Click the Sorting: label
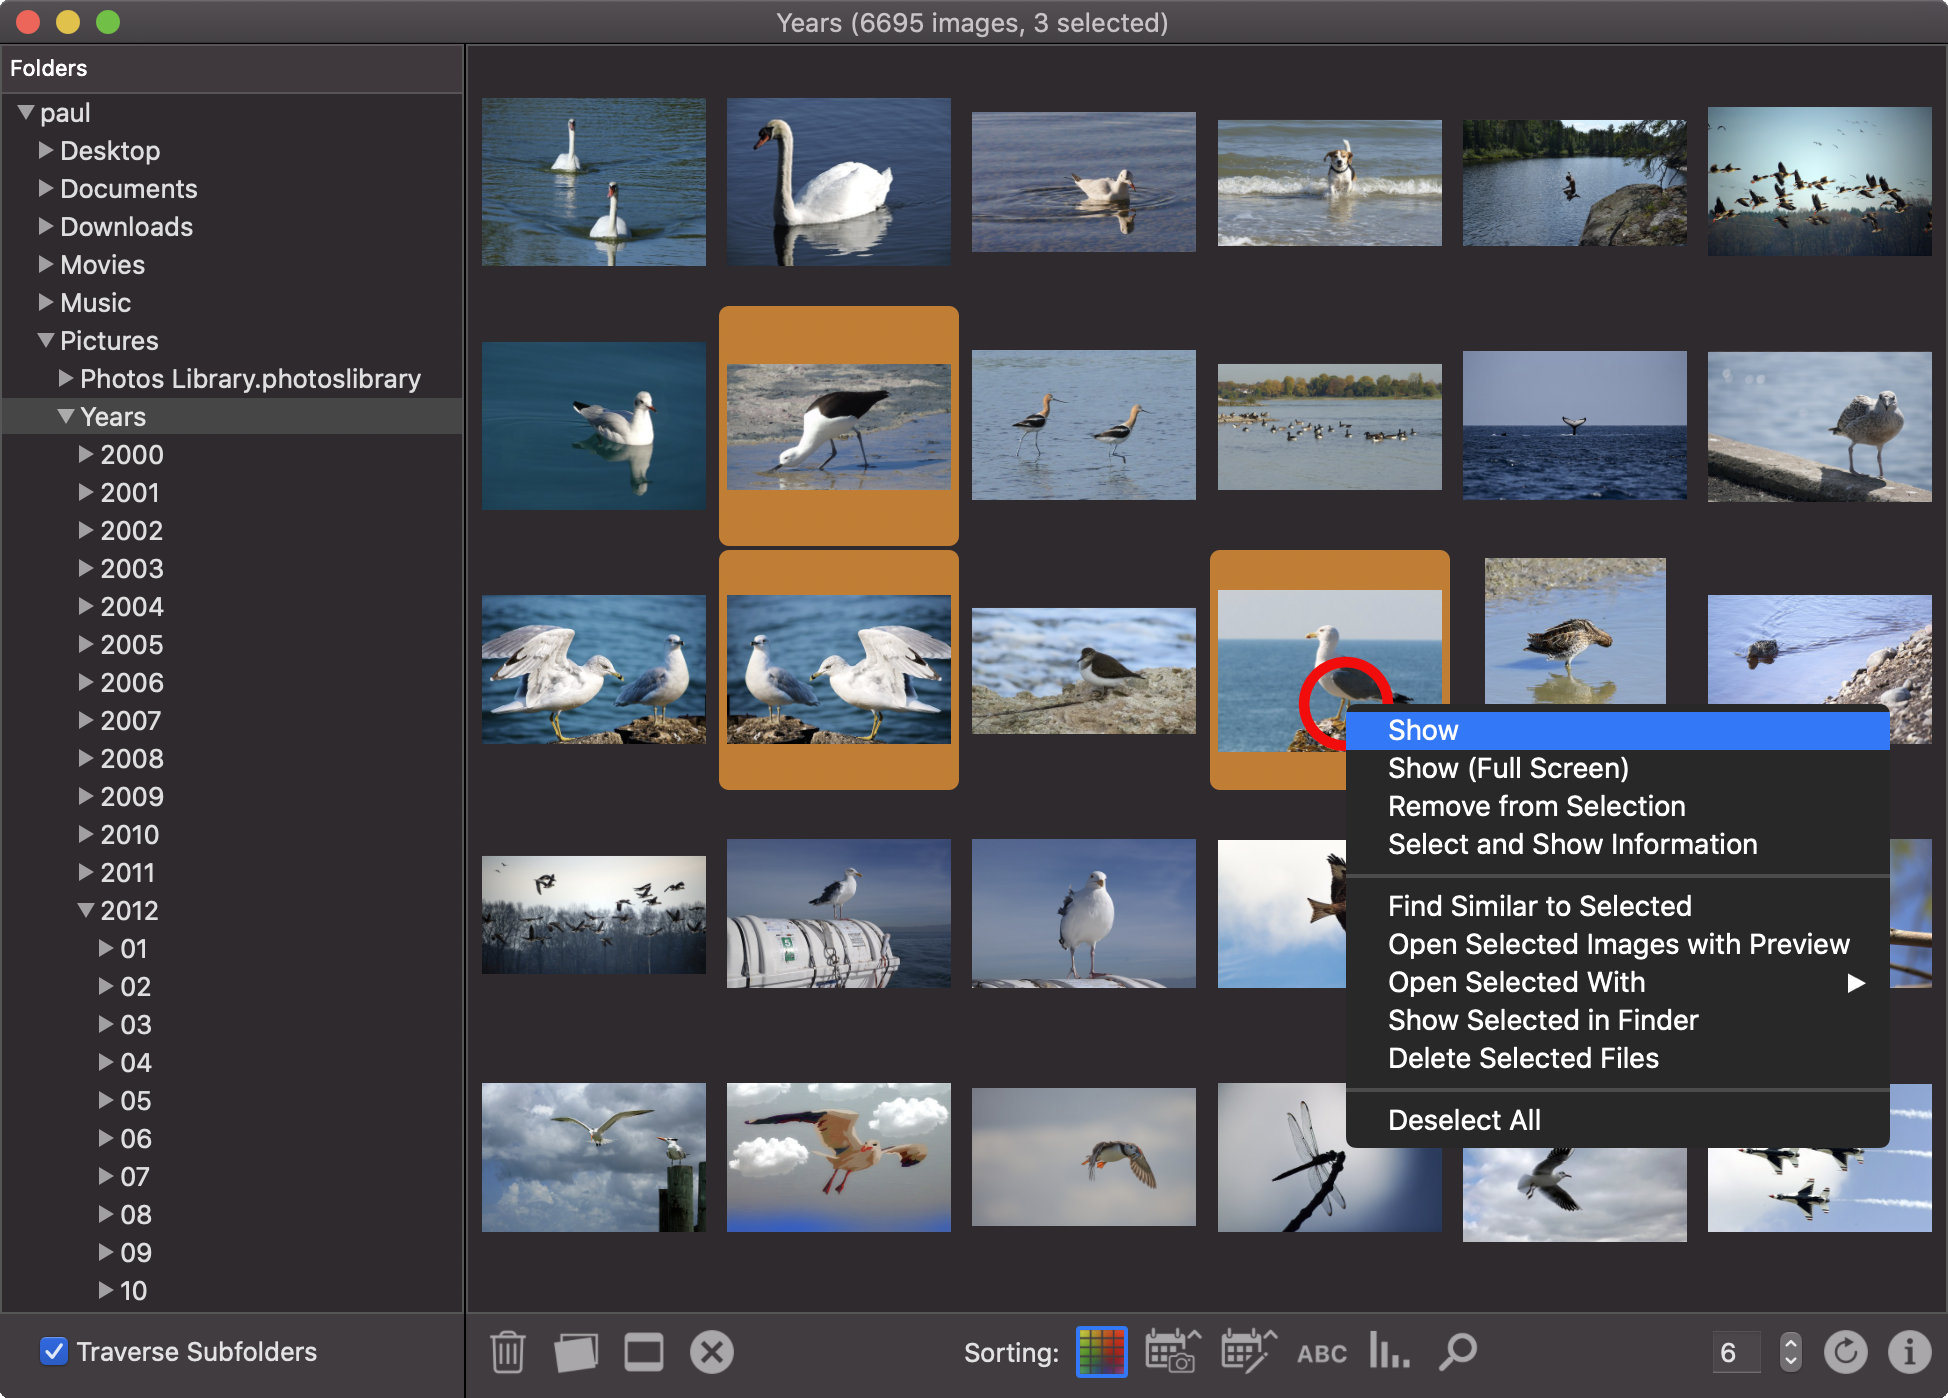The width and height of the screenshot is (1948, 1398). (1011, 1353)
